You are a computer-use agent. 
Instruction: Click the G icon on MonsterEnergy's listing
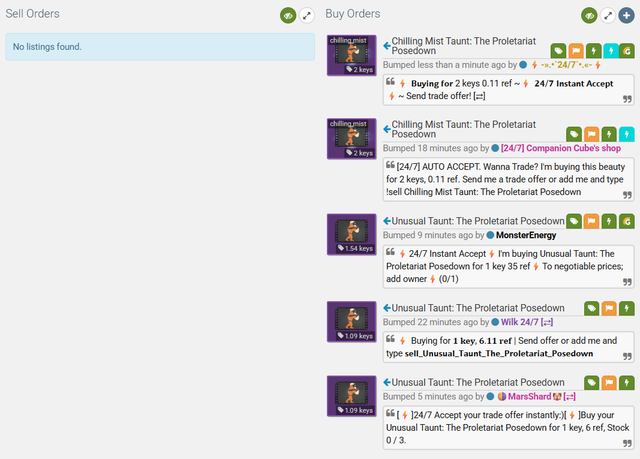point(627,221)
